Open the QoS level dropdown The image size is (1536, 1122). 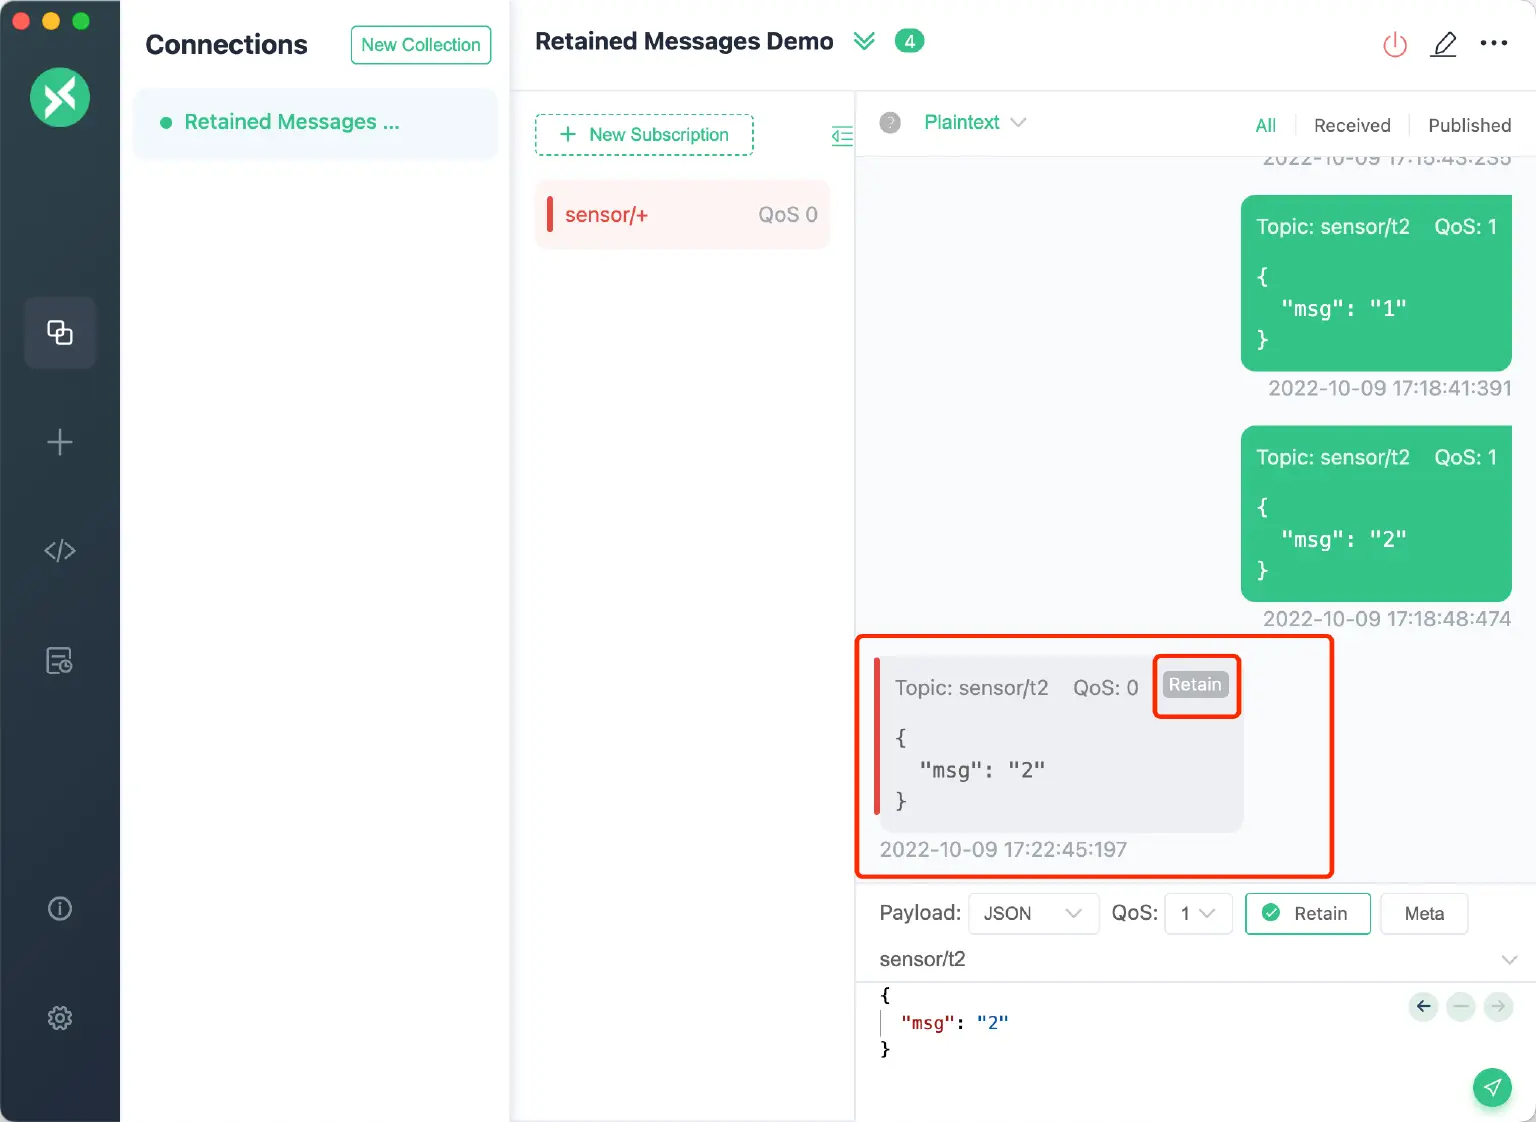pos(1197,913)
